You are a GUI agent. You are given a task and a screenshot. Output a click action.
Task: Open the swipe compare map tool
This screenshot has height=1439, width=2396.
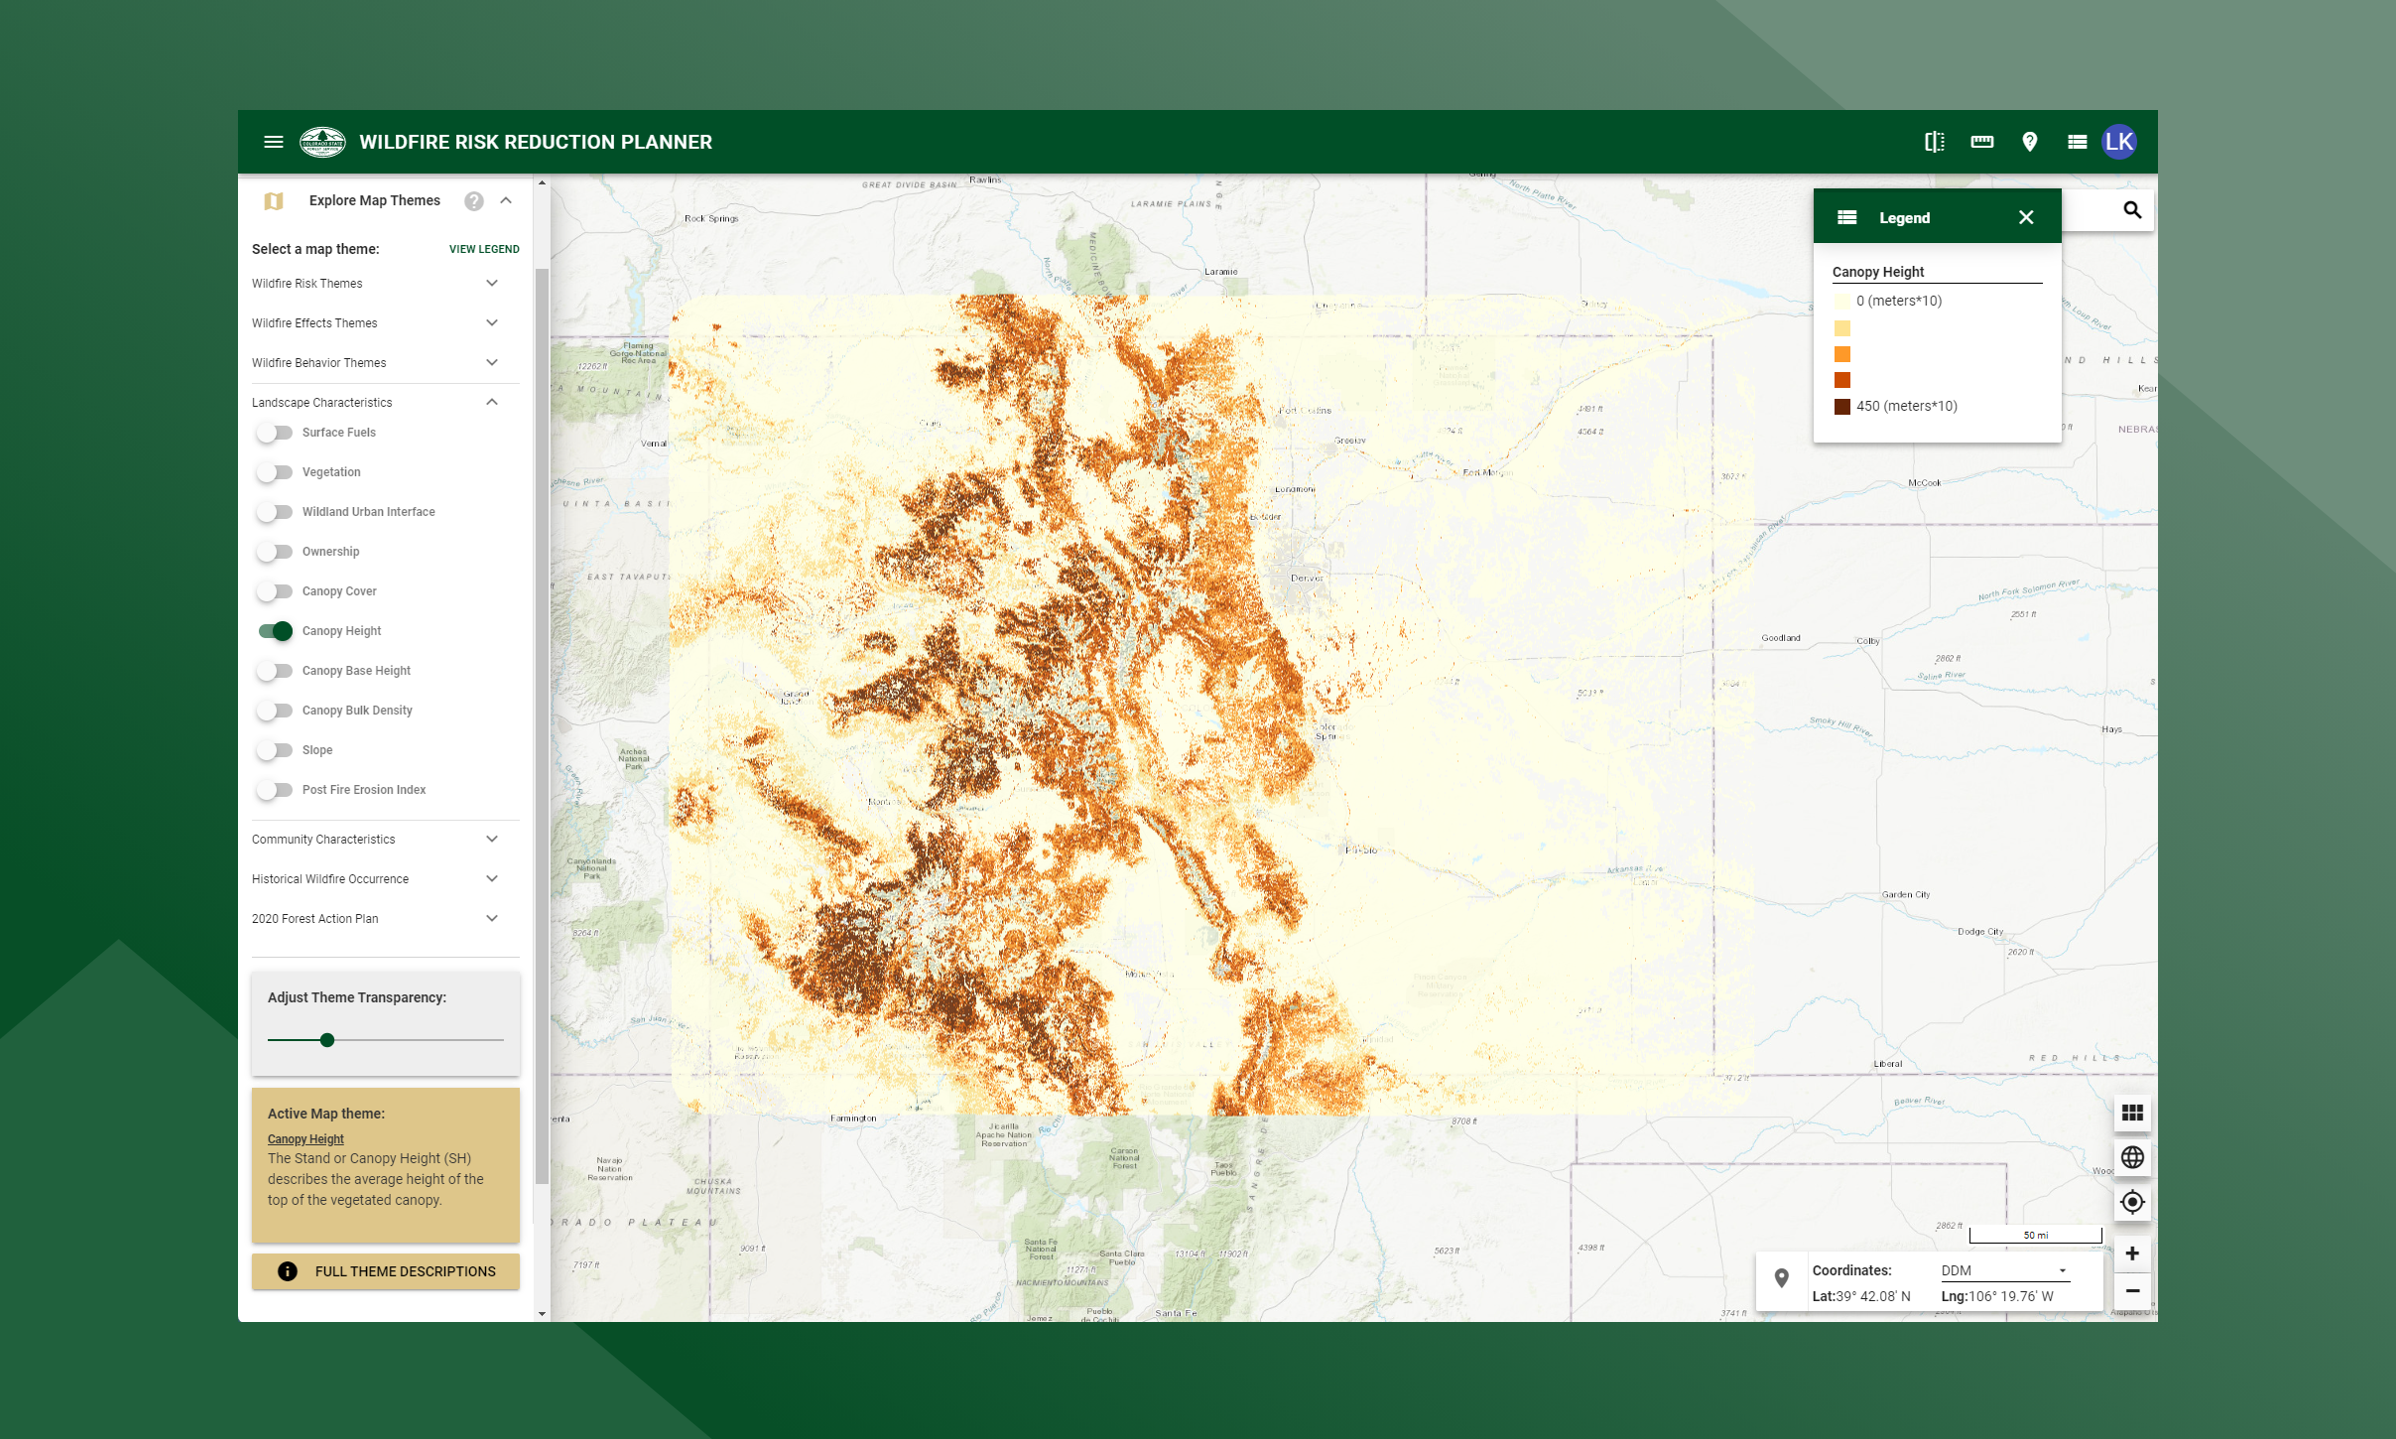tap(1934, 142)
